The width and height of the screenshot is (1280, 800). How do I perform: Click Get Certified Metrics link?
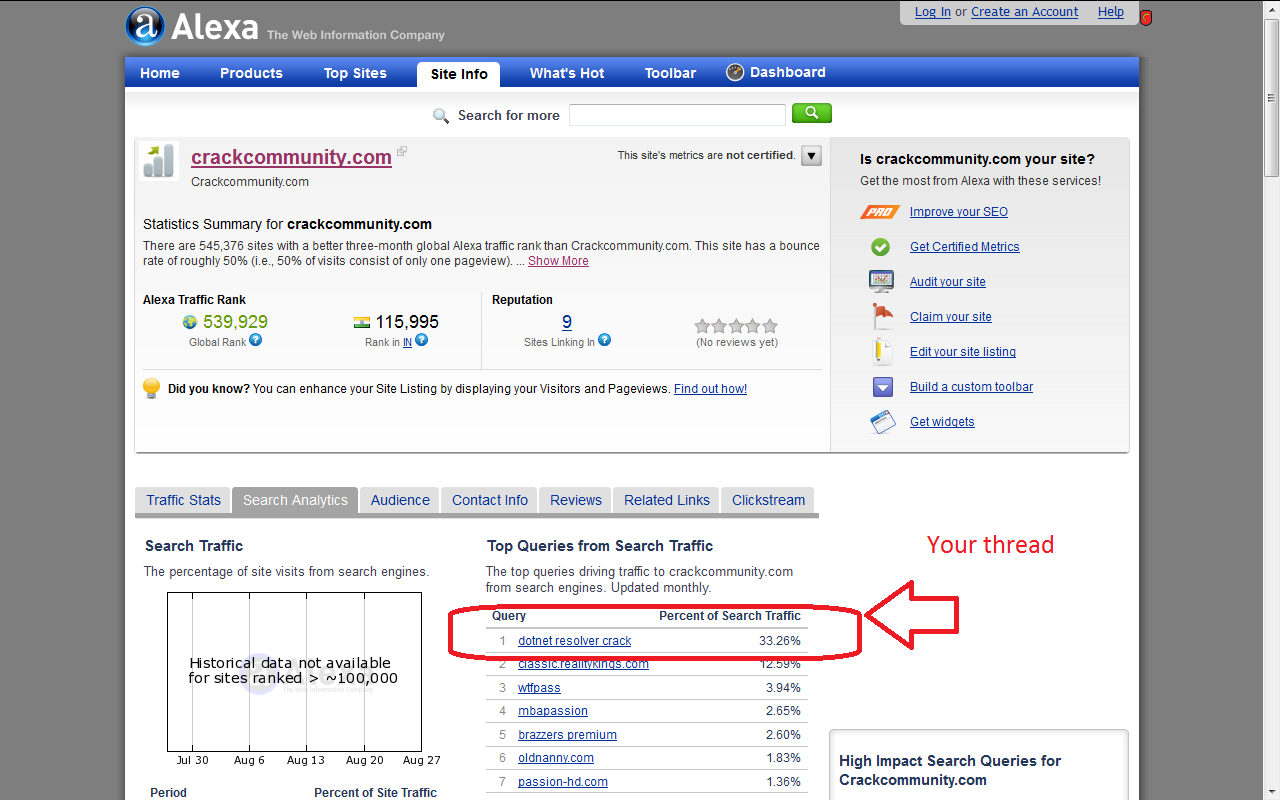tap(965, 247)
